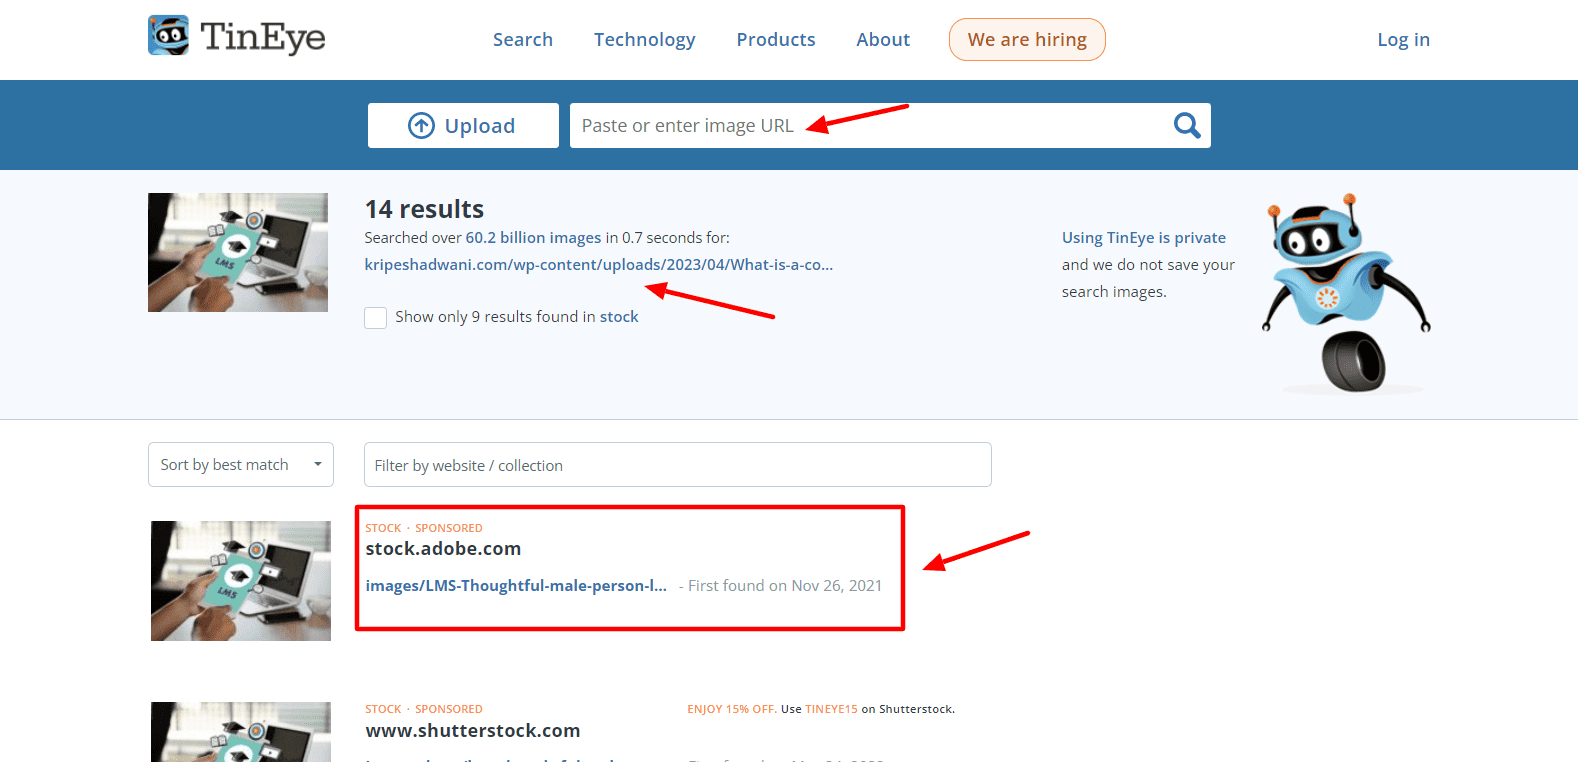
Task: Click the 'Filter by website / collection' field
Action: (678, 465)
